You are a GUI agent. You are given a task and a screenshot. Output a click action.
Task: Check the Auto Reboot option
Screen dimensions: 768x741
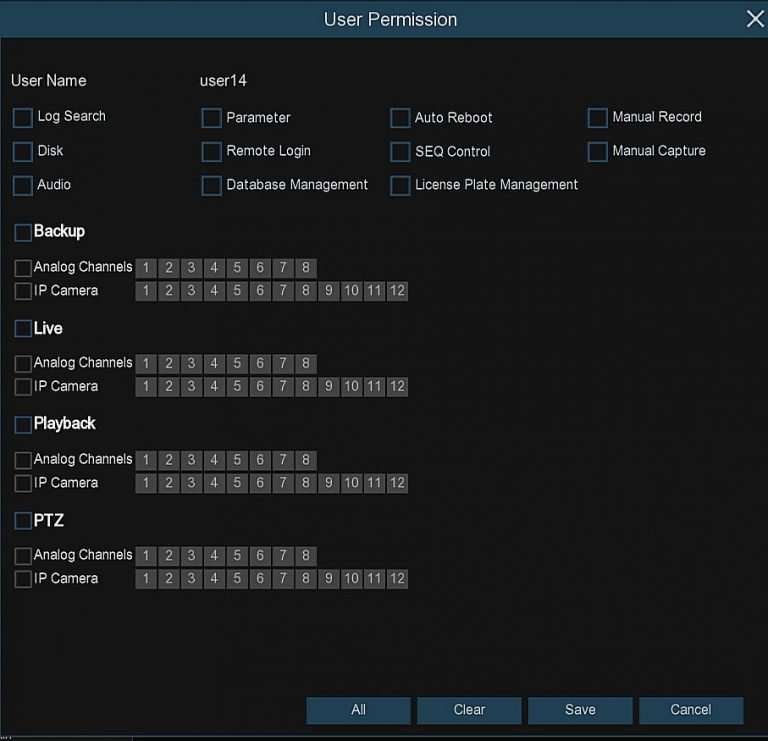[x=400, y=118]
